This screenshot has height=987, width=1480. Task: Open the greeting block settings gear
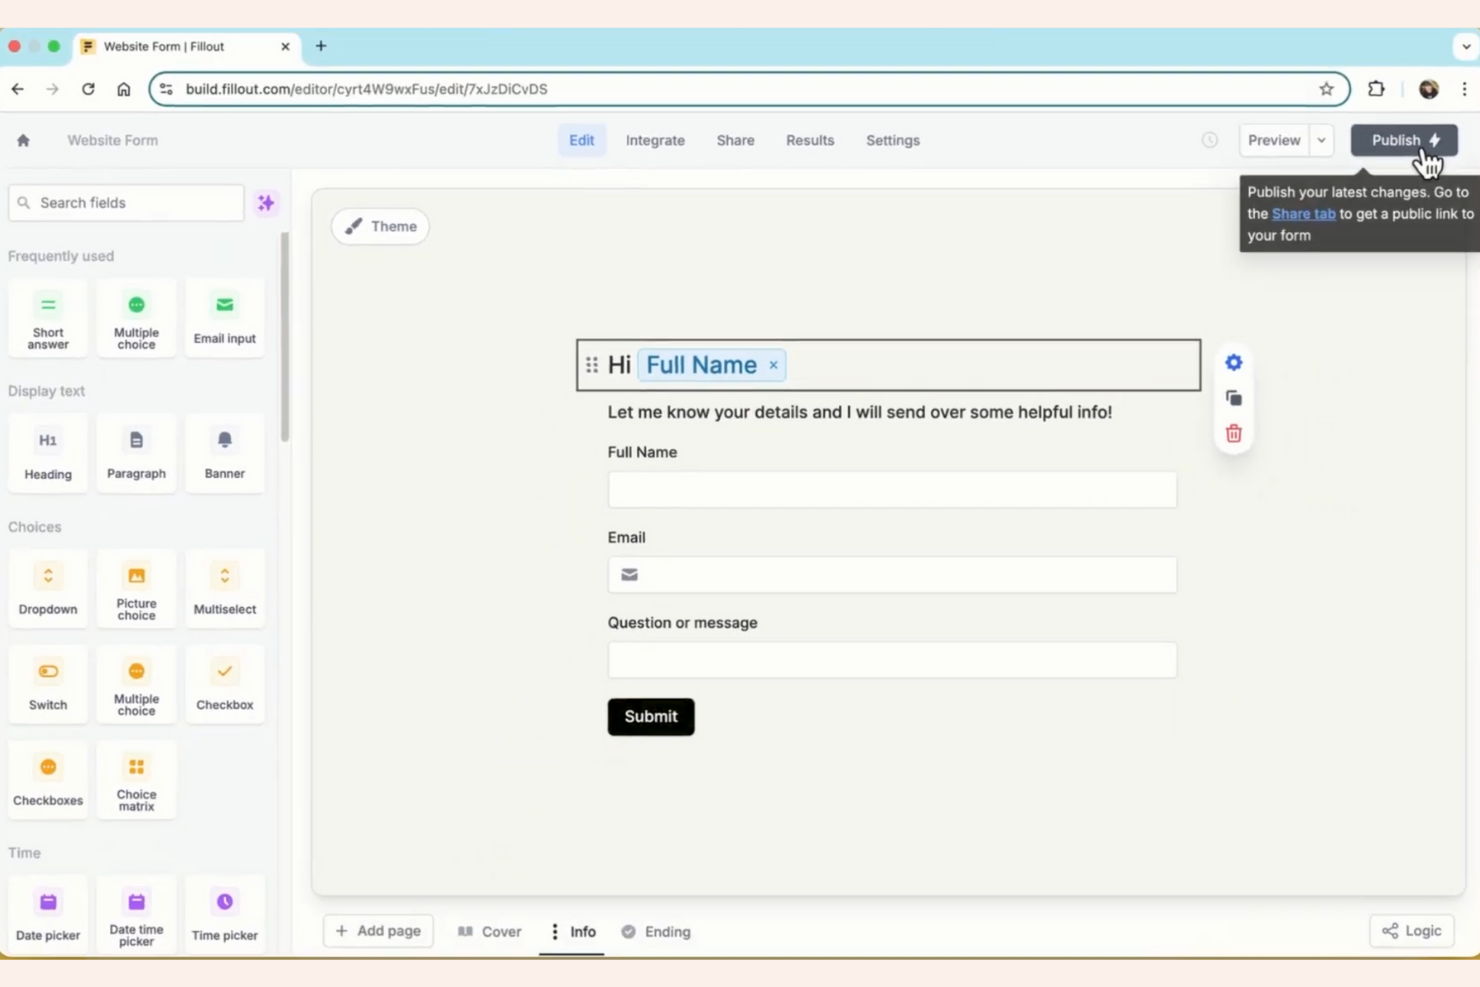click(1233, 362)
